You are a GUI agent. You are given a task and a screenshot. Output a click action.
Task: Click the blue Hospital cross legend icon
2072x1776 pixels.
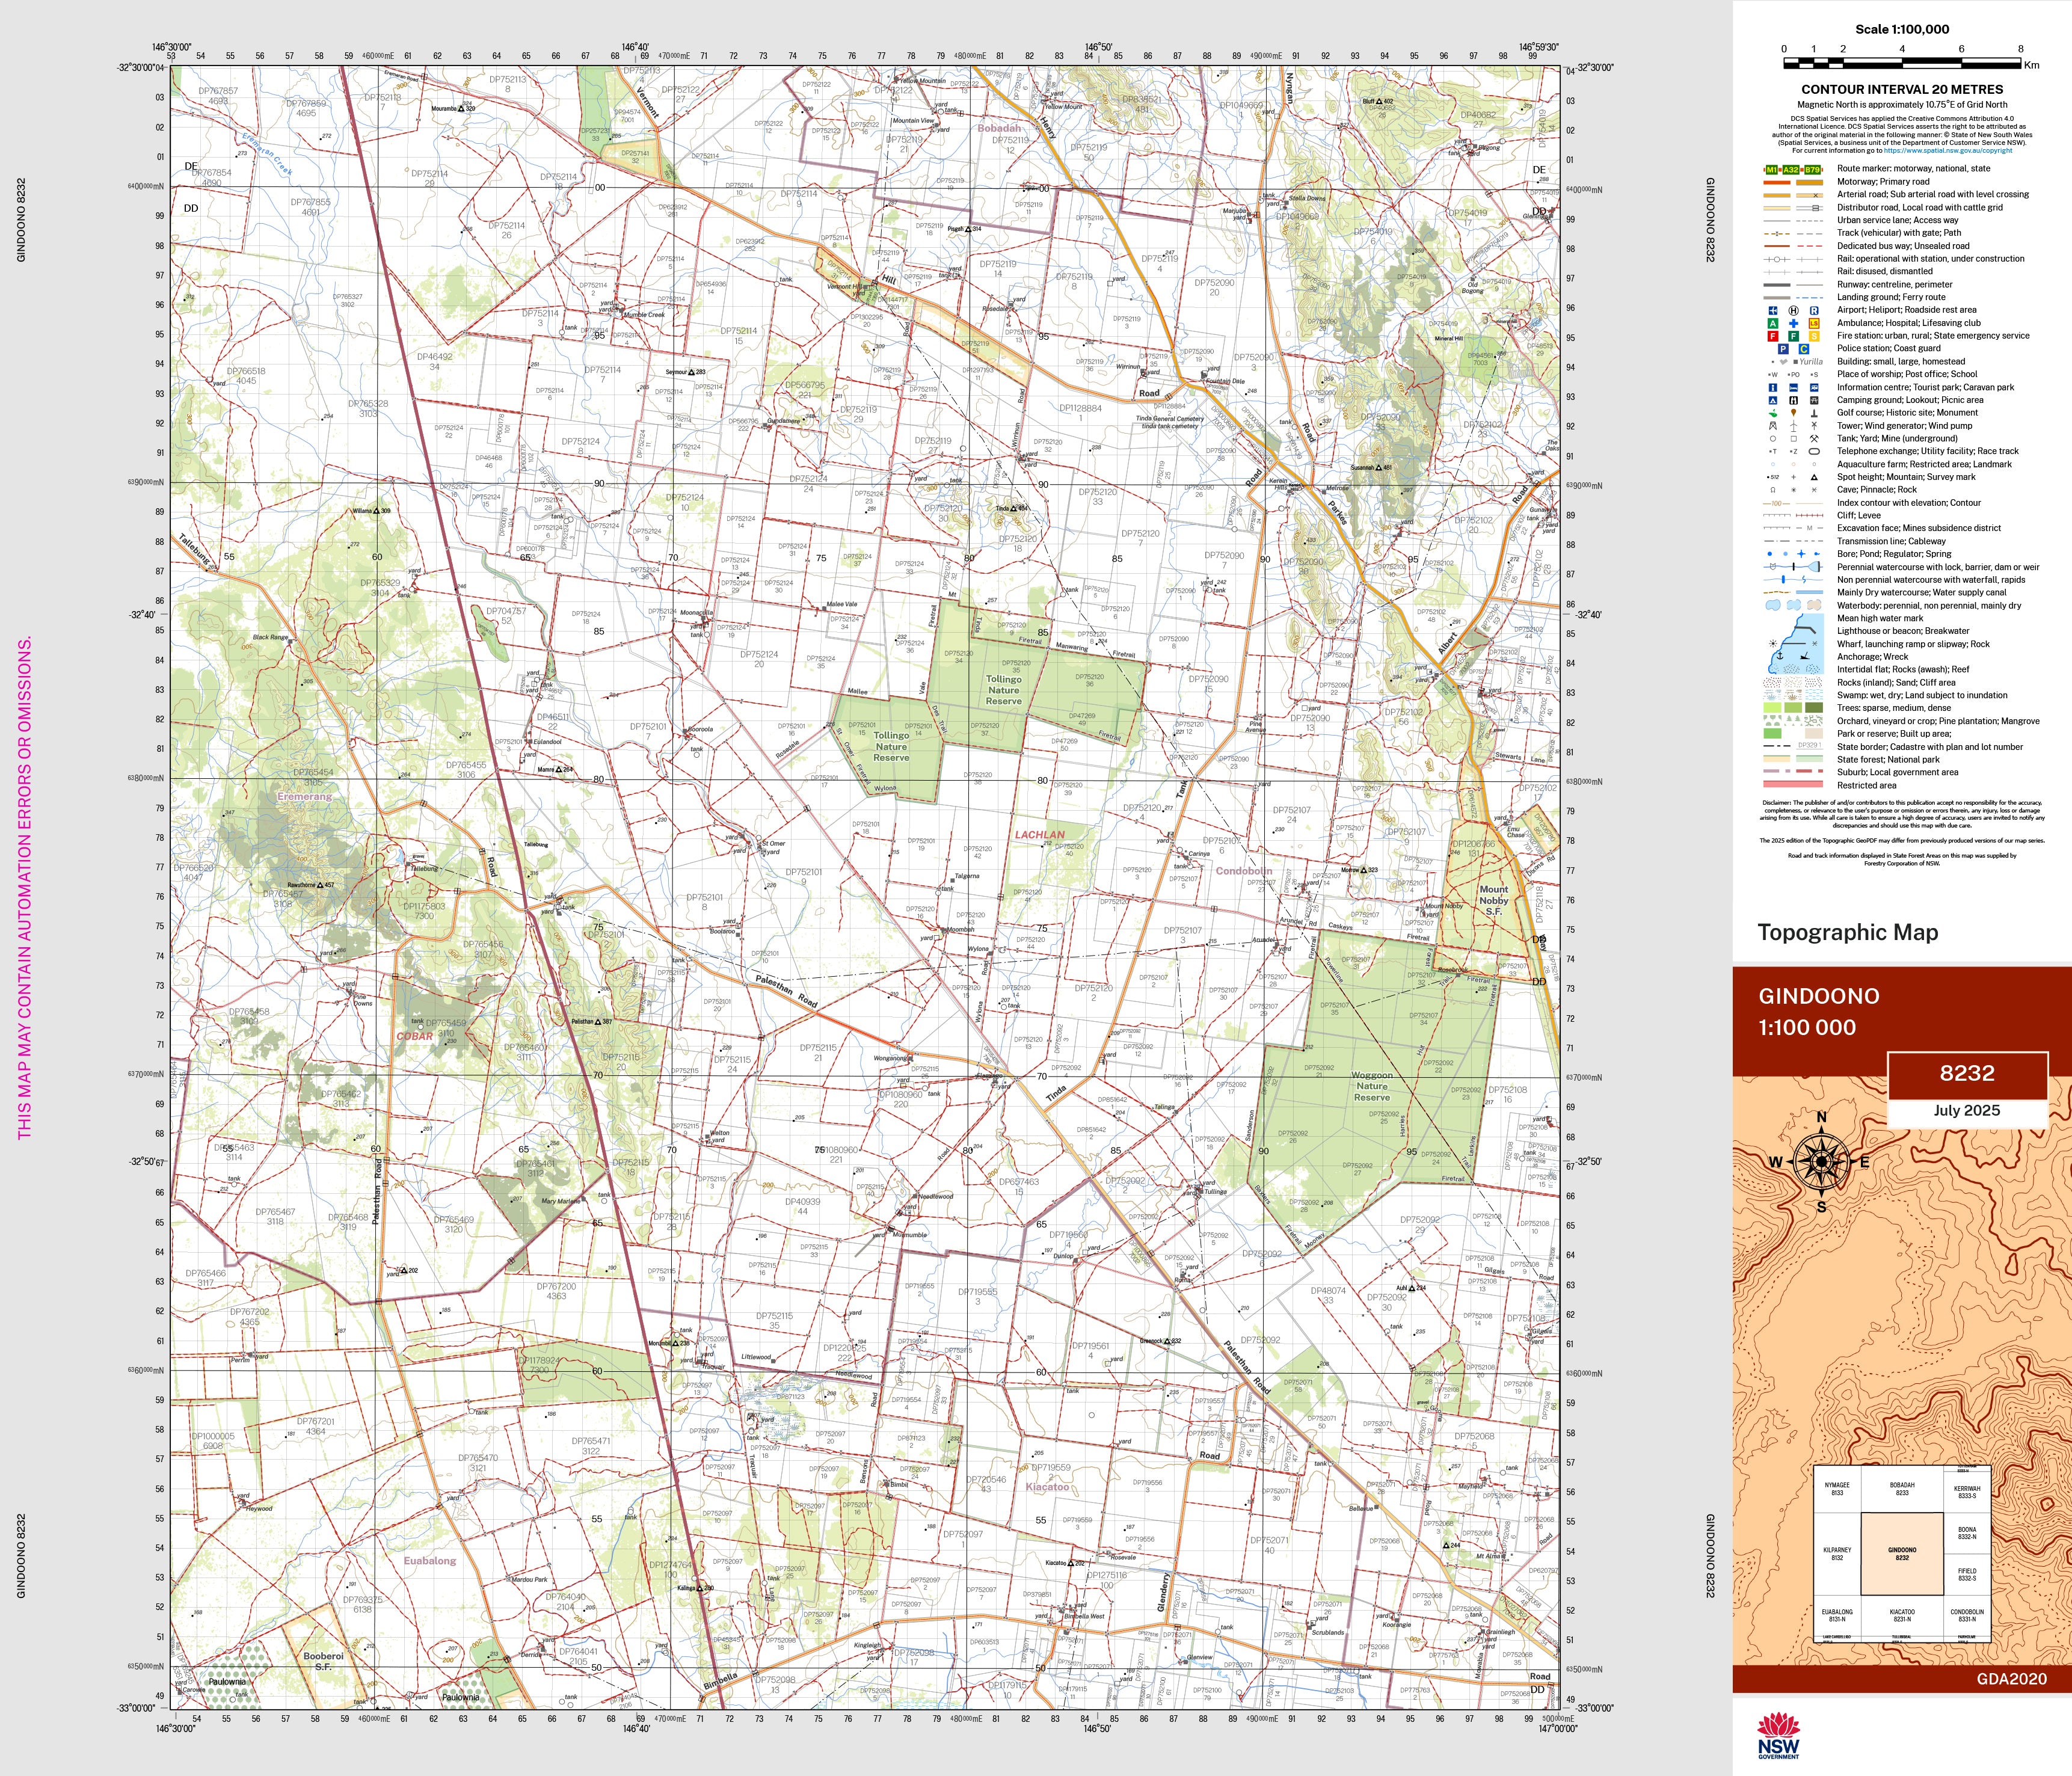pyautogui.click(x=1793, y=323)
